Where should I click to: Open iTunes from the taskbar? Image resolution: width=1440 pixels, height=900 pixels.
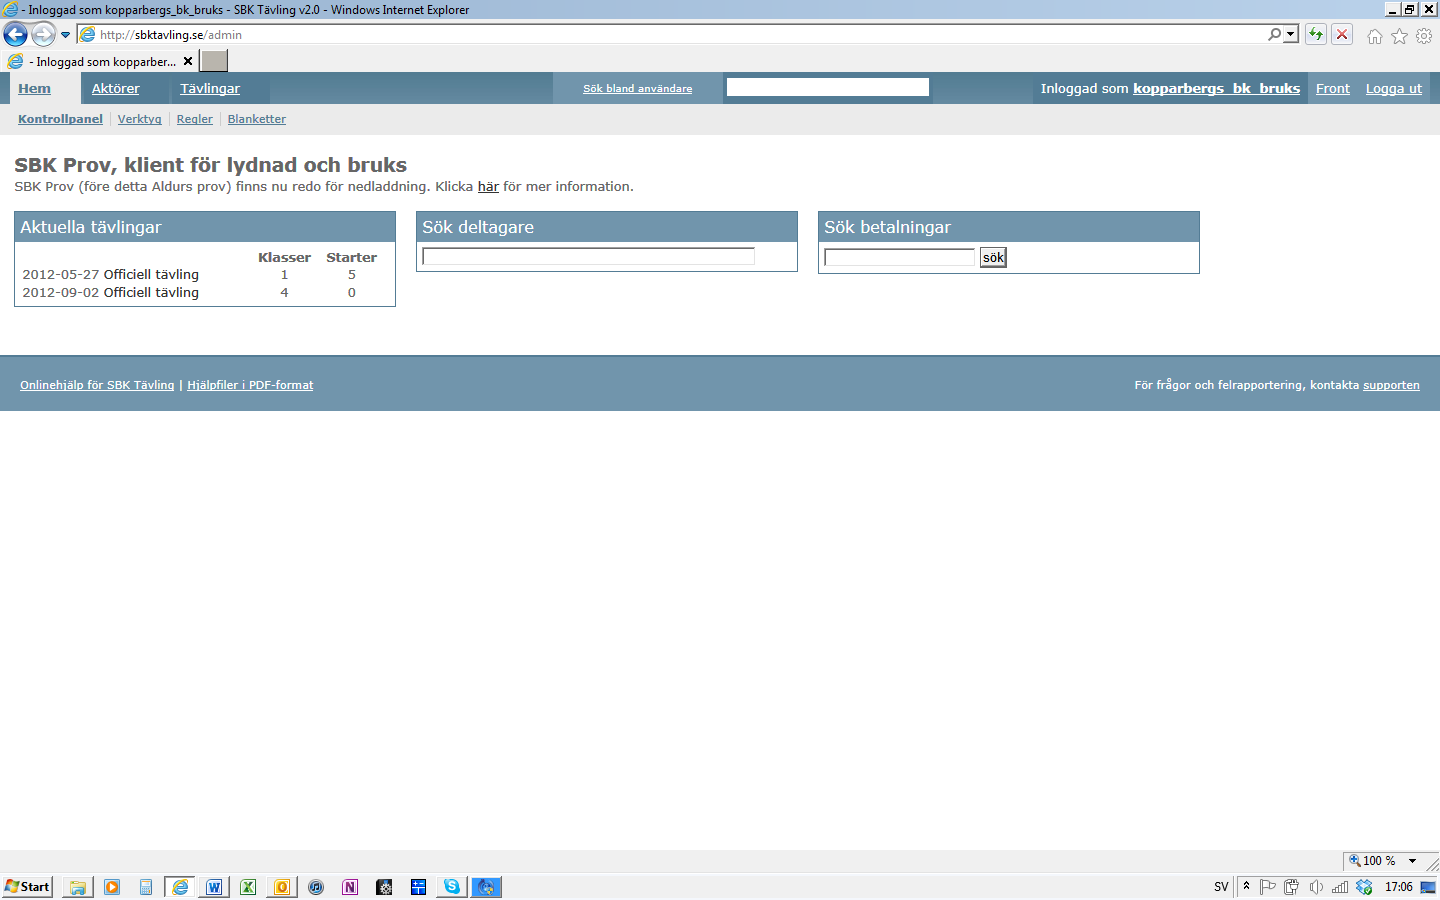coord(316,887)
